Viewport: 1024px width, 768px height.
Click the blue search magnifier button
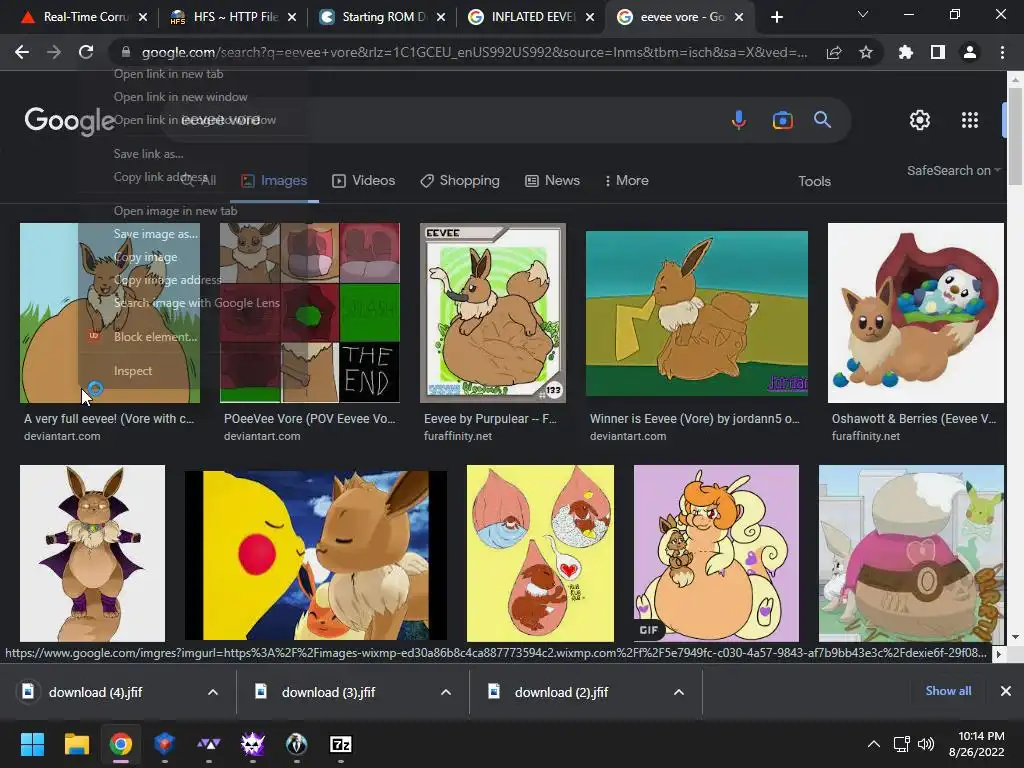(x=822, y=120)
